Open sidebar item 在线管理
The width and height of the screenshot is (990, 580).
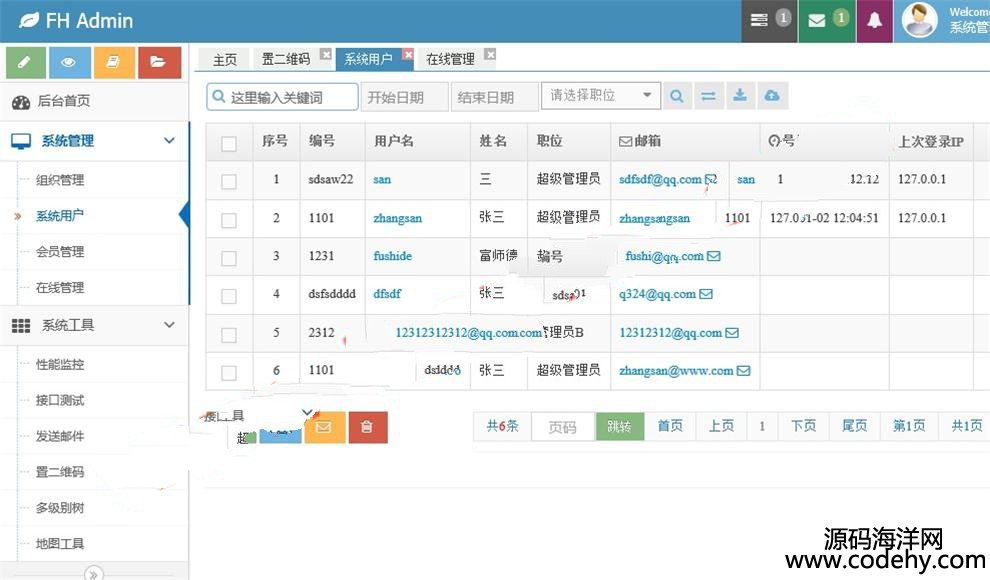60,288
